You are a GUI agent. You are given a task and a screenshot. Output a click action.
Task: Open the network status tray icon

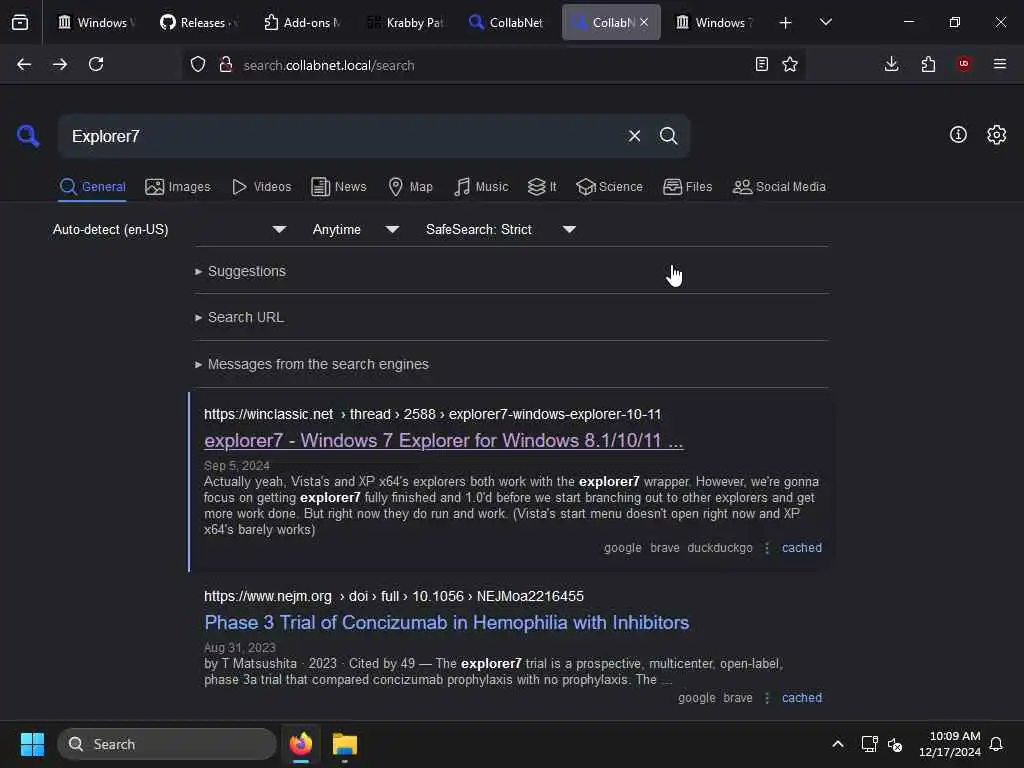[x=869, y=744]
